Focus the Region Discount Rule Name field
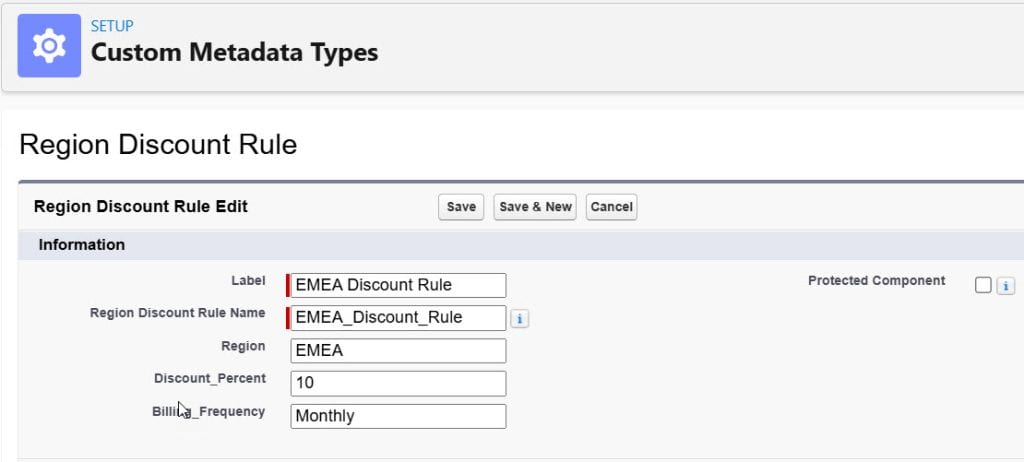Image resolution: width=1024 pixels, height=462 pixels. [x=398, y=318]
